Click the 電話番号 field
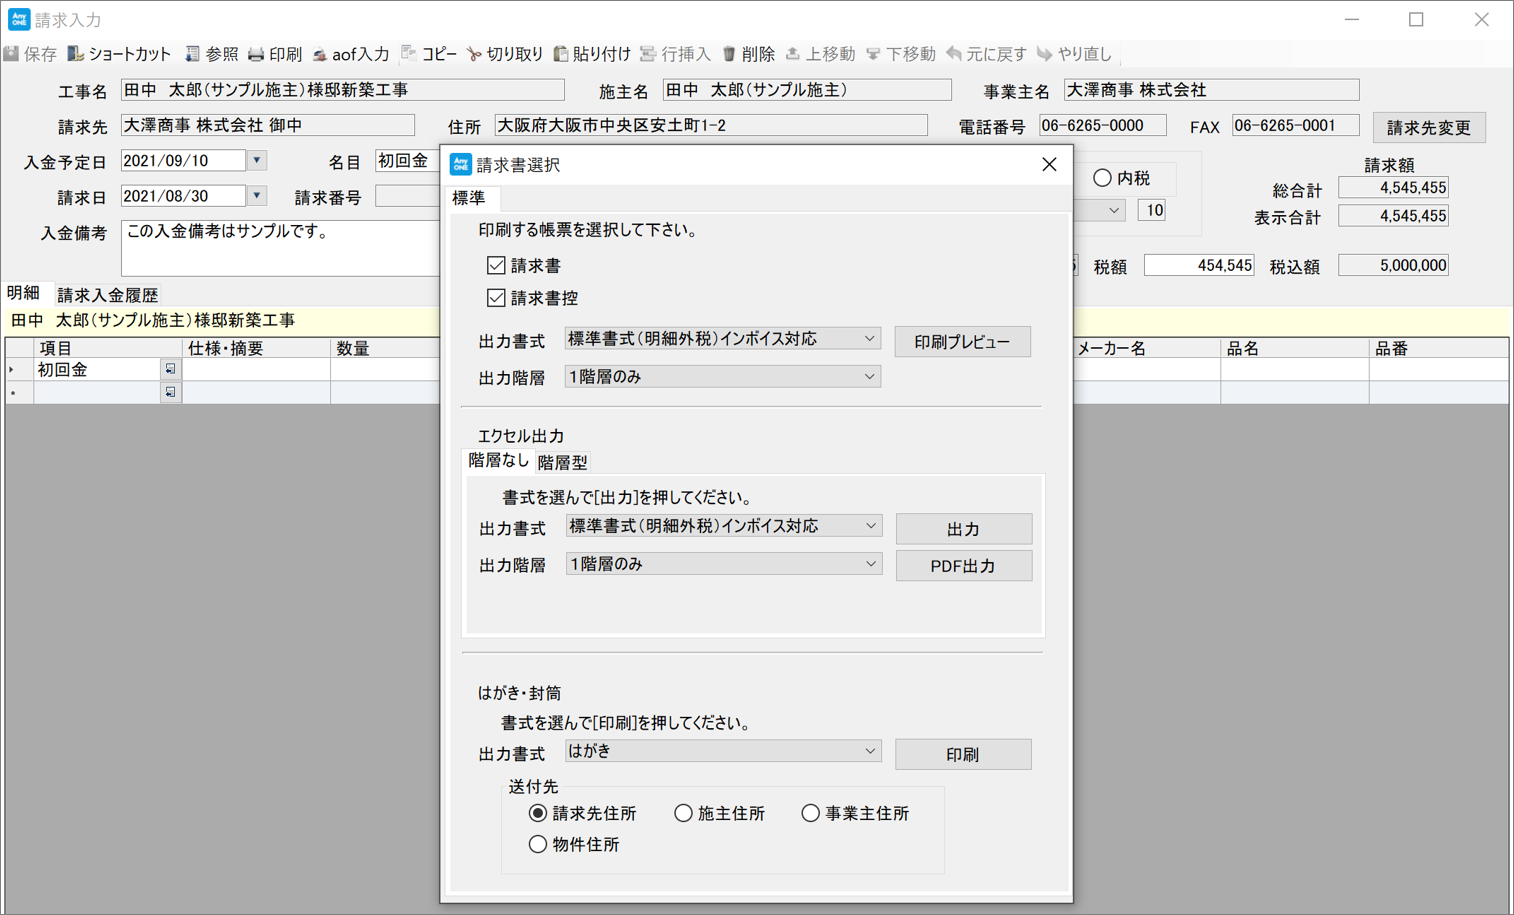1514x915 pixels. coord(1102,126)
